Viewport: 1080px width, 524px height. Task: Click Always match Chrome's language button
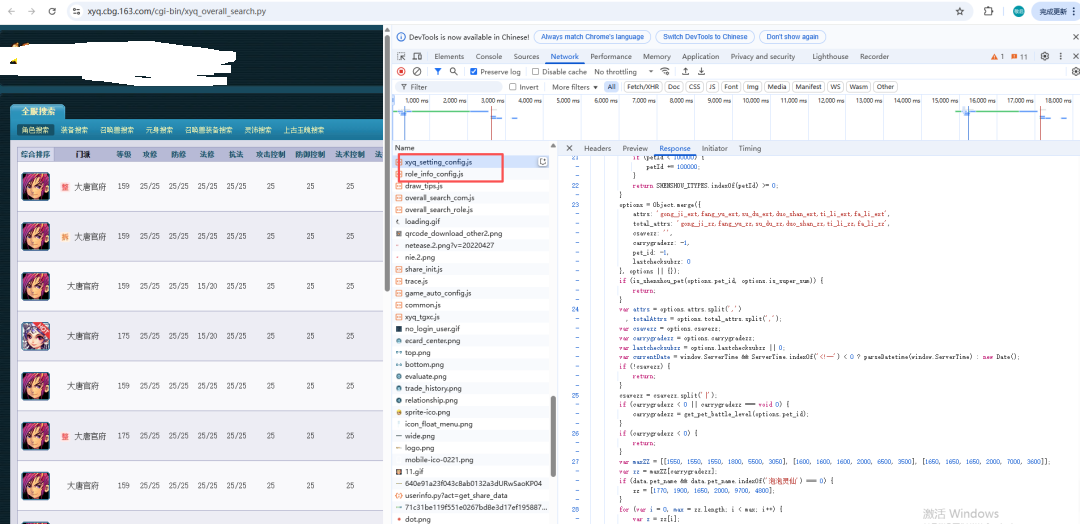[x=592, y=36]
